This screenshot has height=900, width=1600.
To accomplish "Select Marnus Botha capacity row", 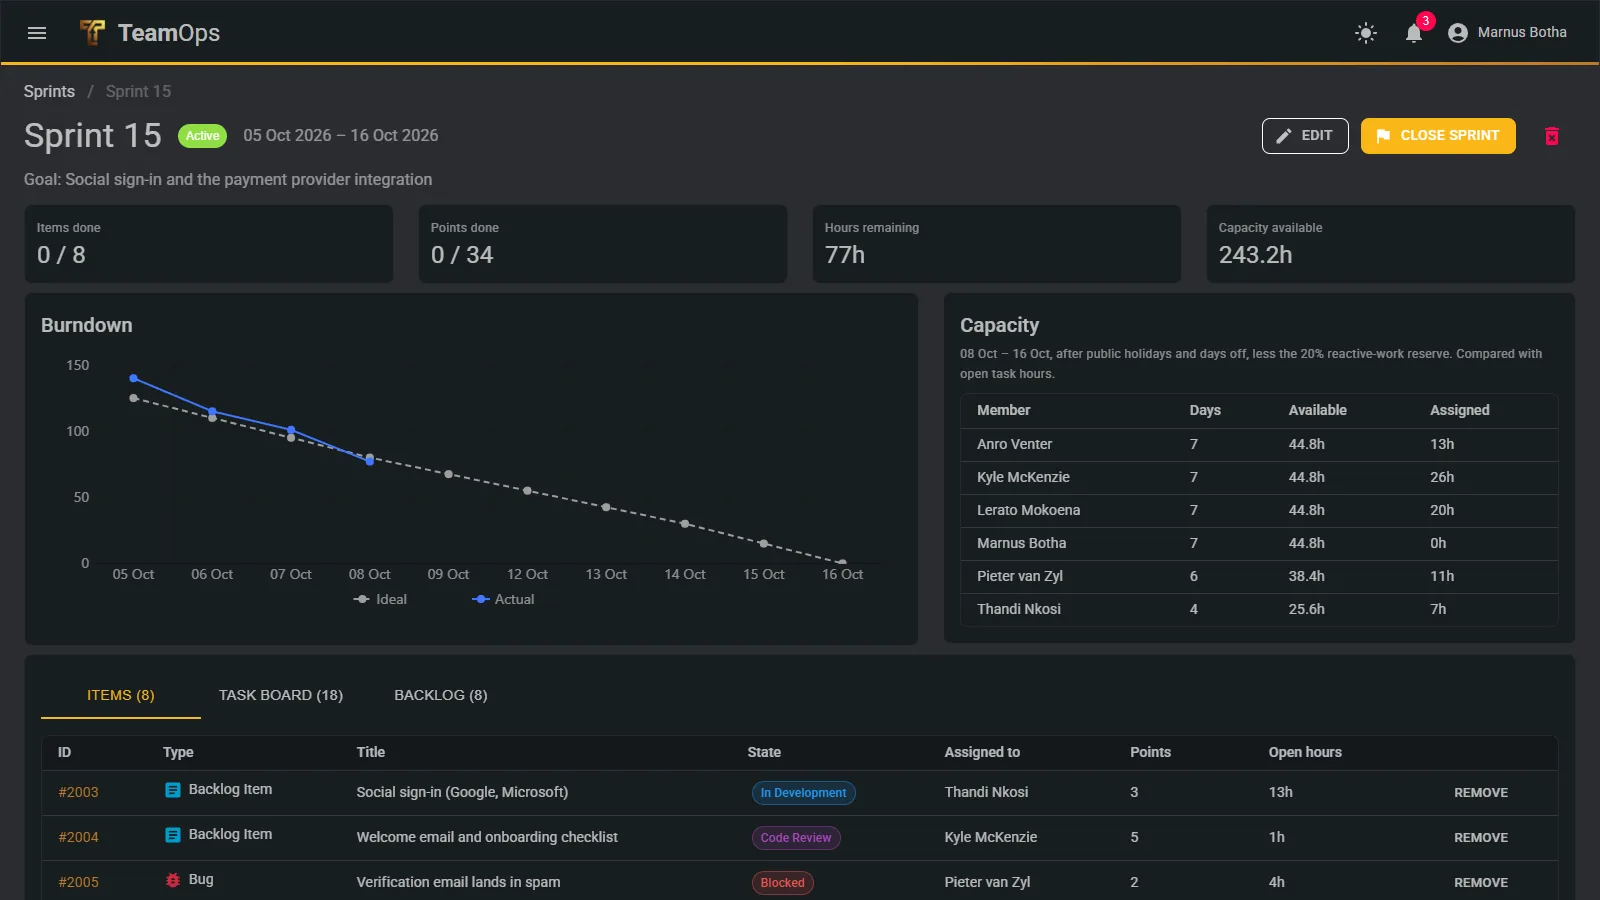I will pos(1259,543).
